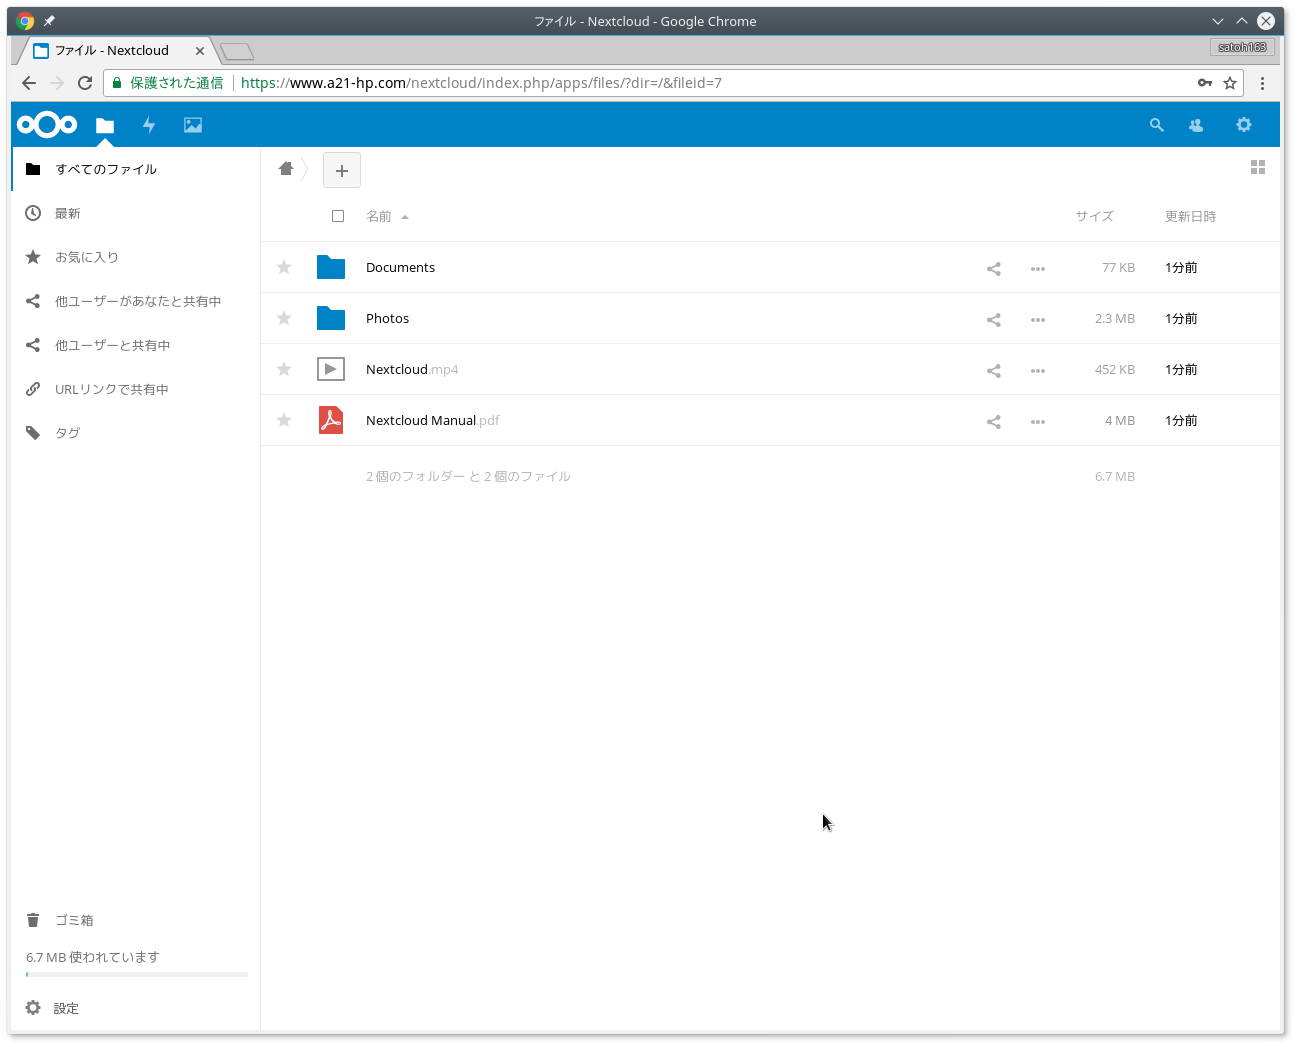Open the settings gear in blue header
The image size is (1297, 1047).
[x=1244, y=125]
